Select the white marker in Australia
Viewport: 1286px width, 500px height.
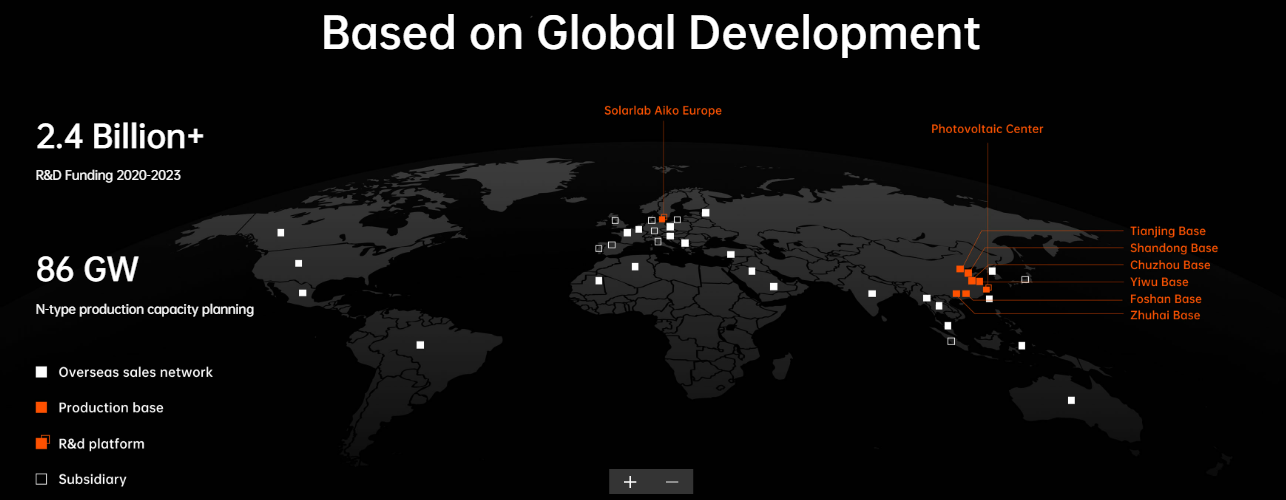tap(1071, 400)
